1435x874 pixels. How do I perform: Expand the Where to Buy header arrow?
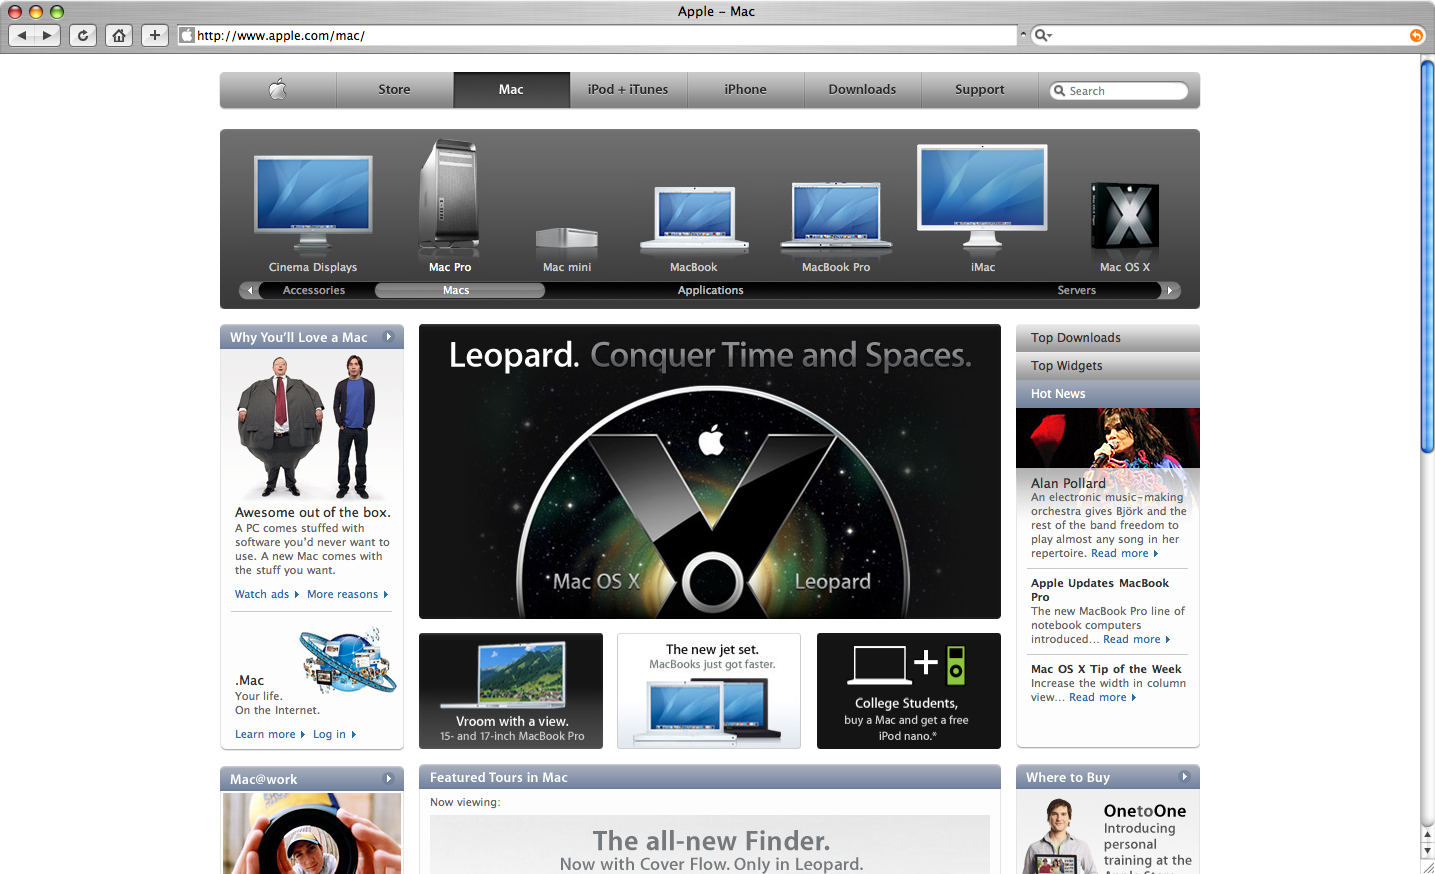[x=1185, y=777]
